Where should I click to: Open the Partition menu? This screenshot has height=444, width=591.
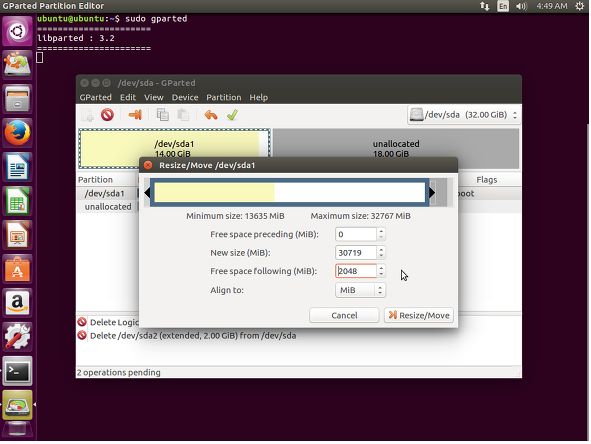224,97
